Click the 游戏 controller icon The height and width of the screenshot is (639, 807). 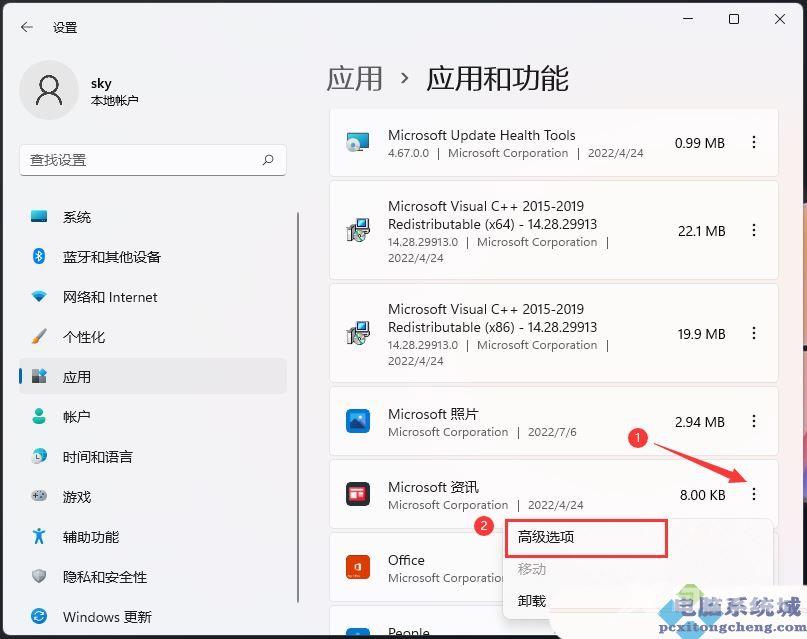click(39, 496)
